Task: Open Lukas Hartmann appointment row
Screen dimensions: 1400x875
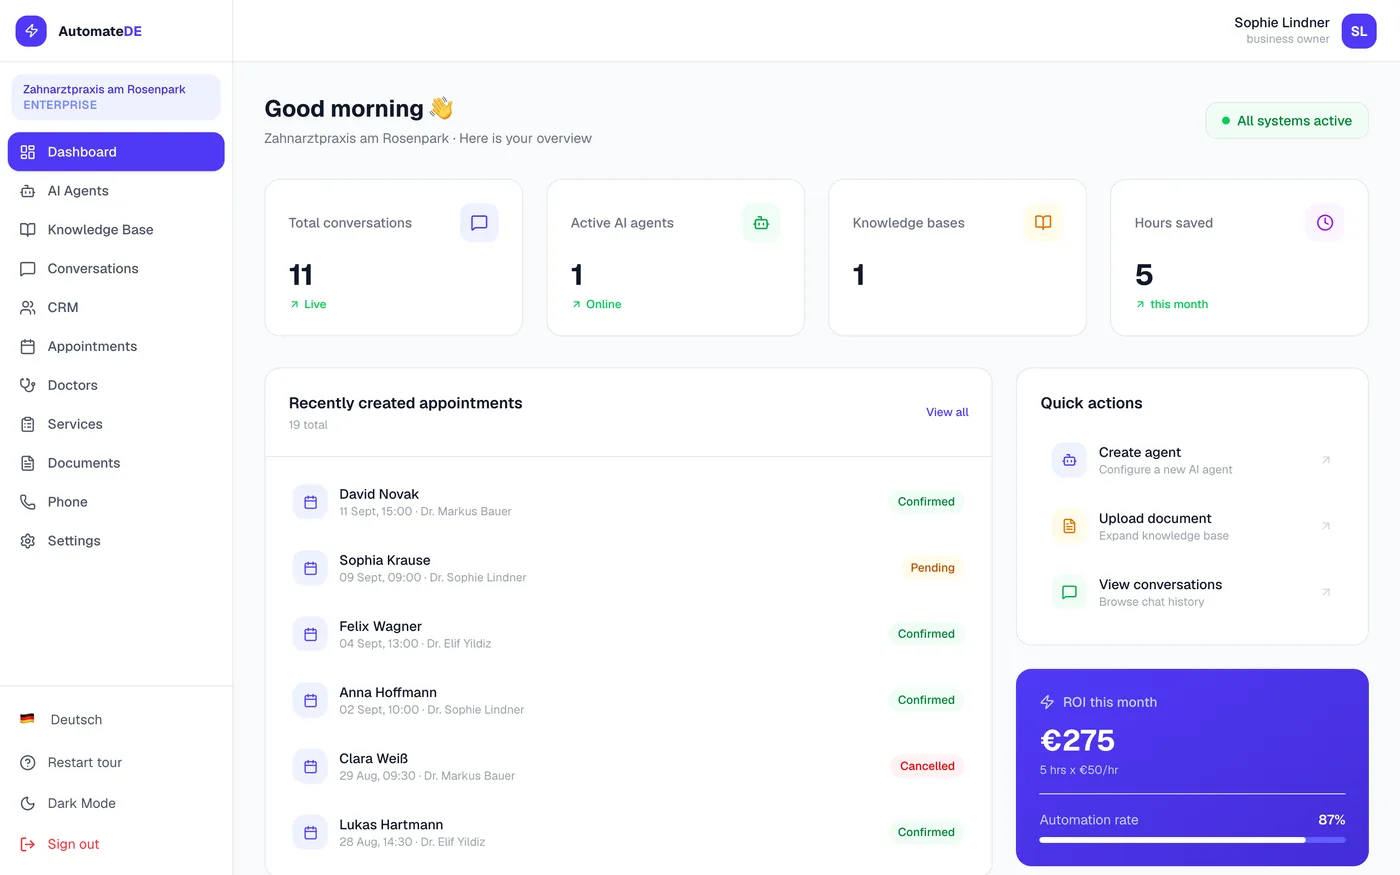Action: 628,832
